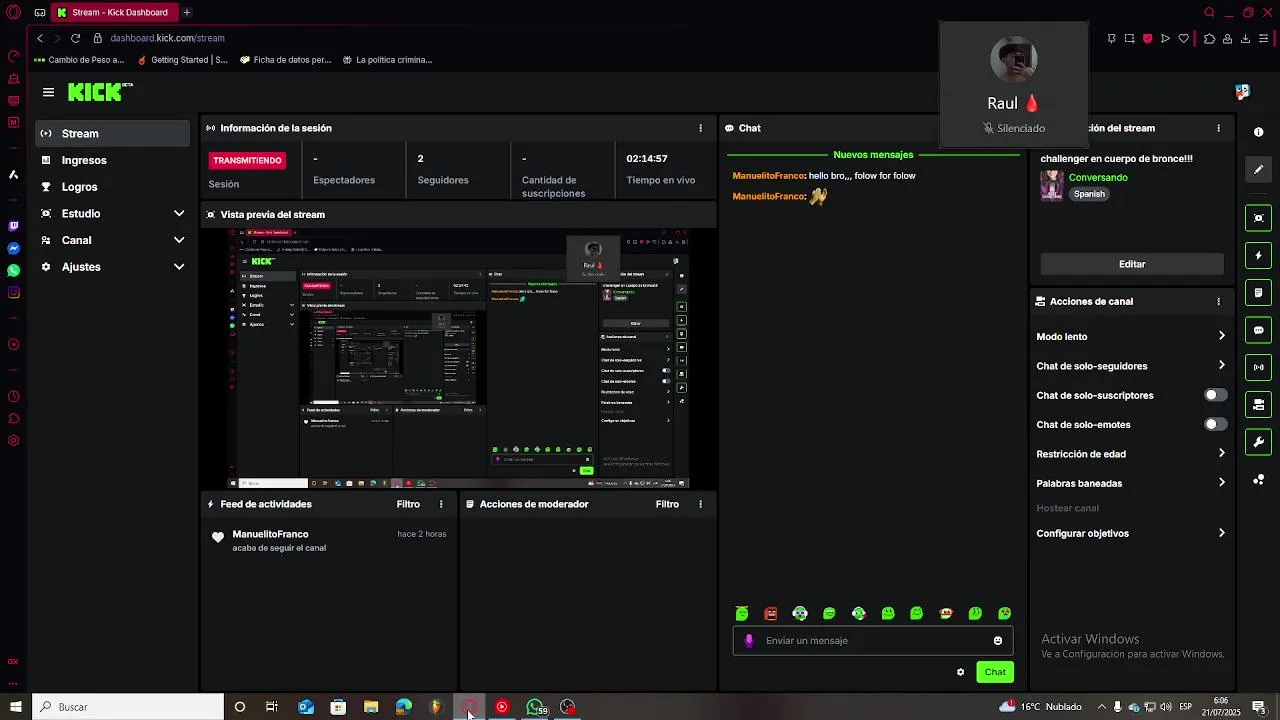The width and height of the screenshot is (1280, 720).
Task: Click the pencil edit icon in right toolbar
Action: click(1258, 170)
